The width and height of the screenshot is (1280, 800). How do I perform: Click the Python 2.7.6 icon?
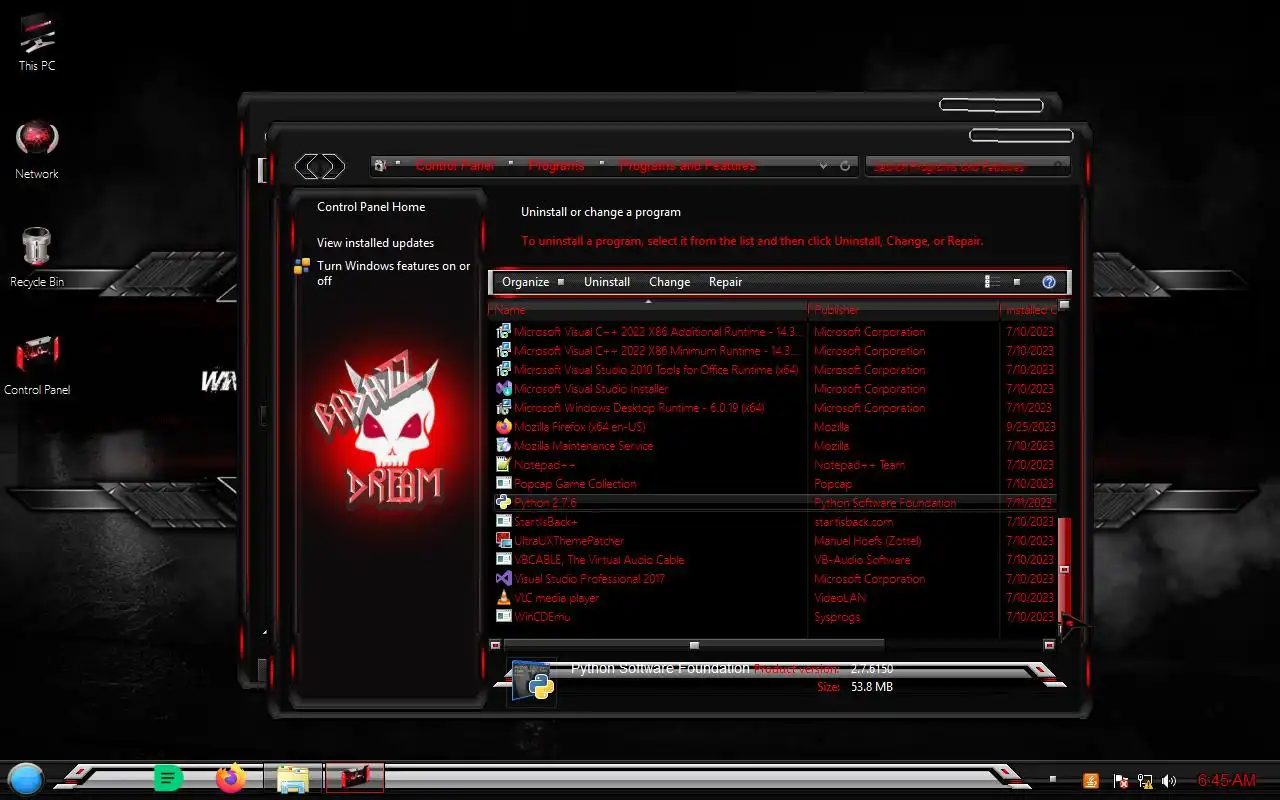coord(504,503)
